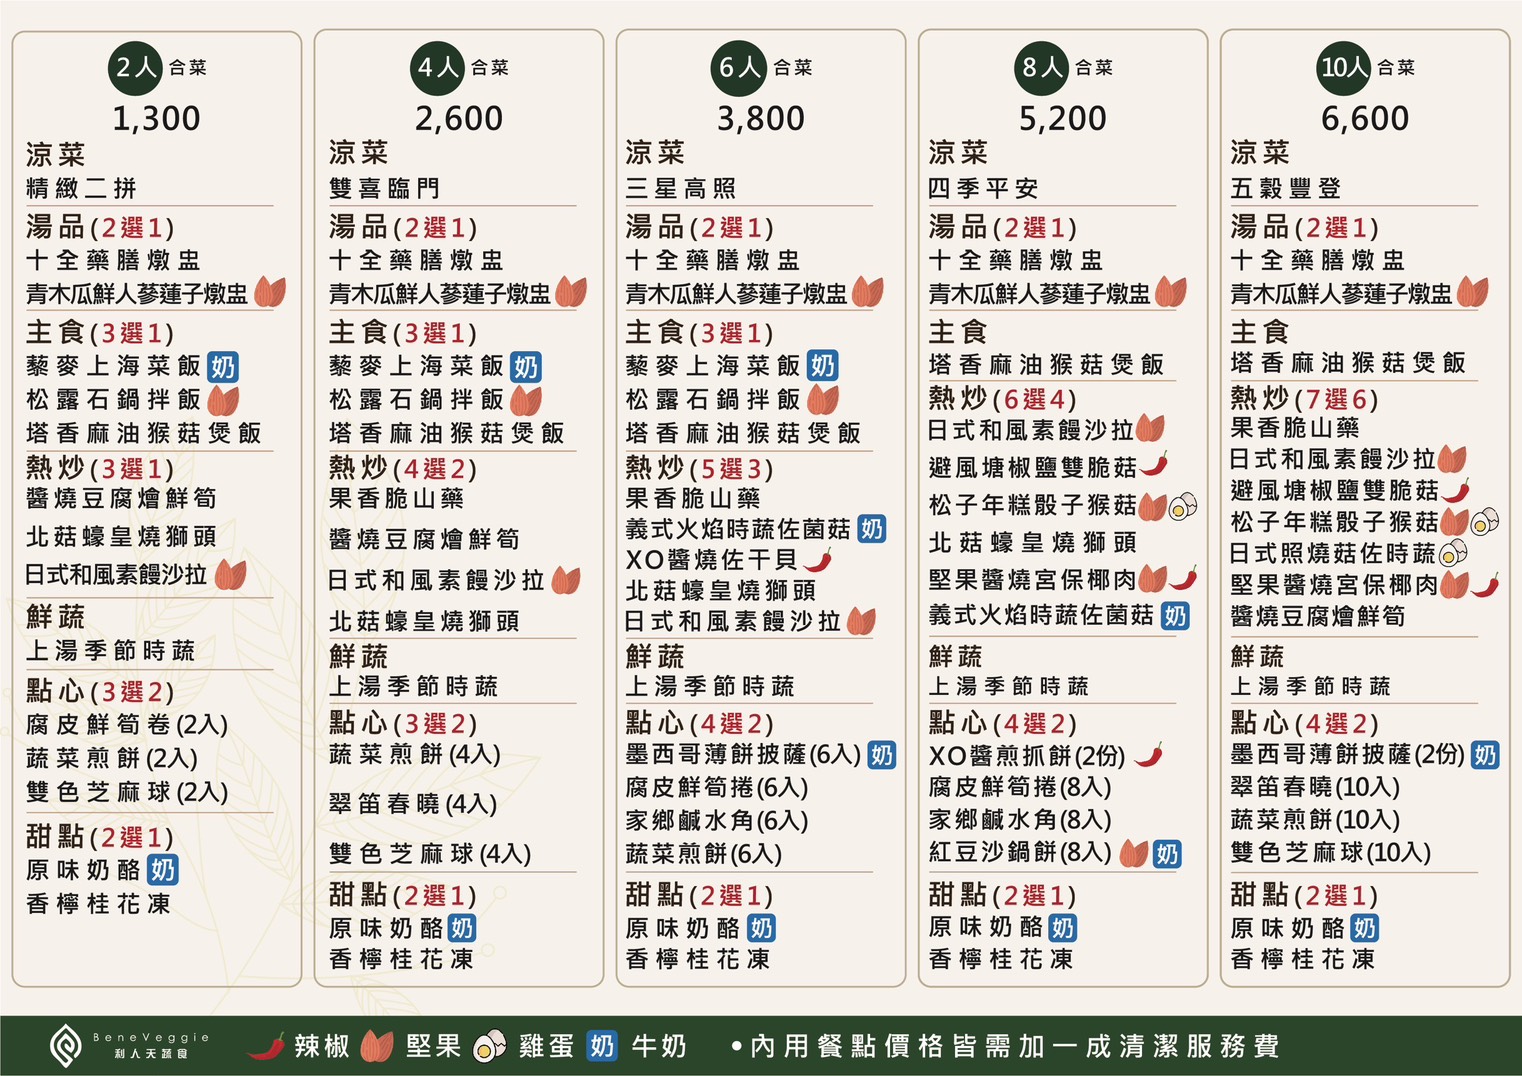Click the nut legend icon beside 堅果
The image size is (1522, 1076).
click(x=377, y=1046)
